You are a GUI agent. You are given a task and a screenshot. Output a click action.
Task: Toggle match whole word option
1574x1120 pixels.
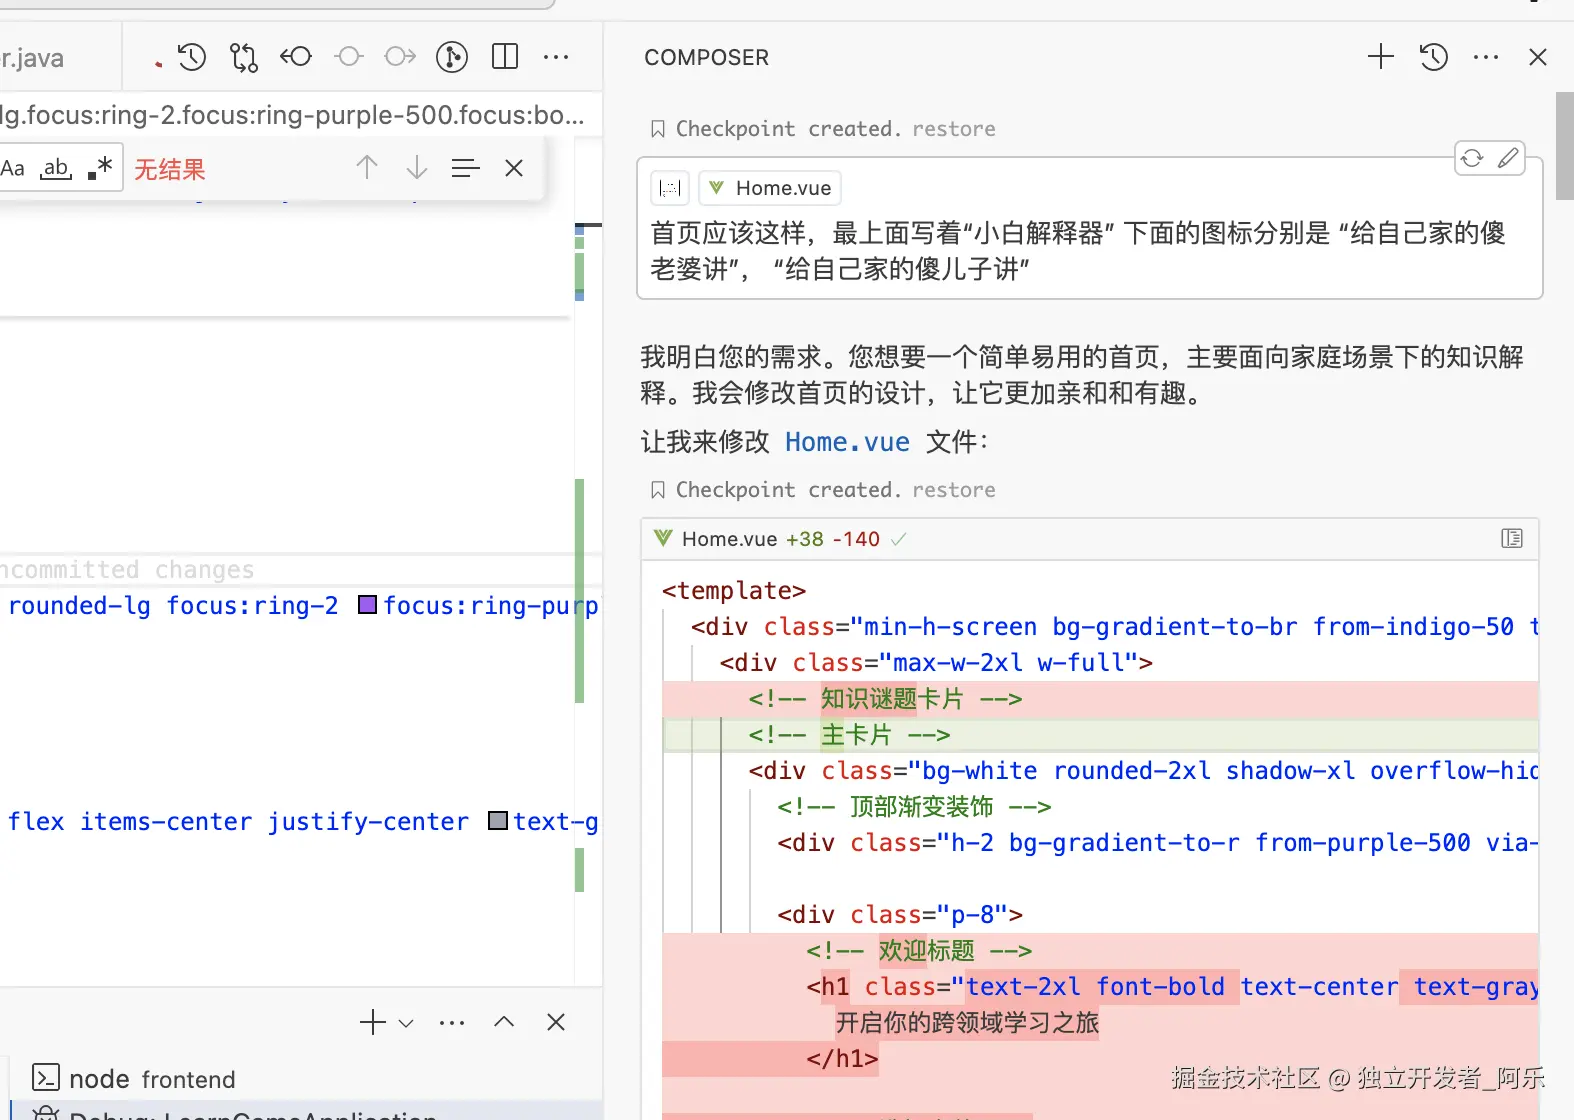click(56, 168)
